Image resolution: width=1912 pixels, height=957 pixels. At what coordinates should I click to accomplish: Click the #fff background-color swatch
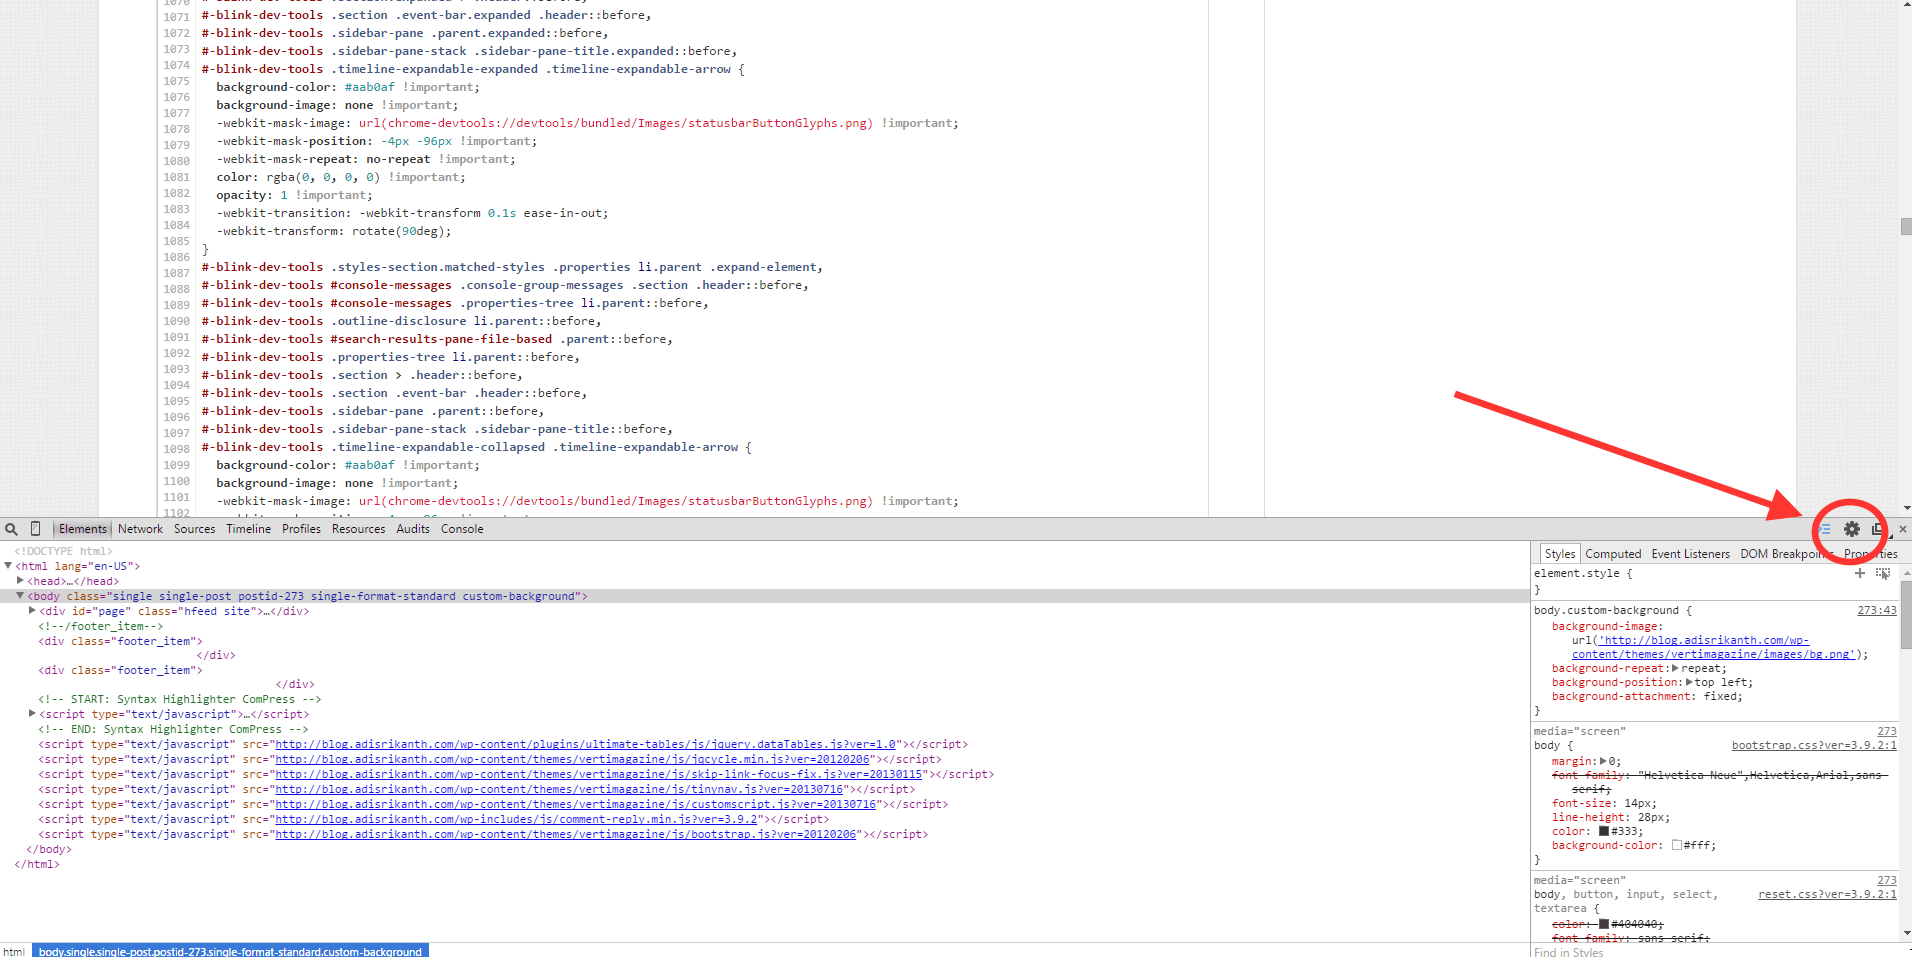1677,845
